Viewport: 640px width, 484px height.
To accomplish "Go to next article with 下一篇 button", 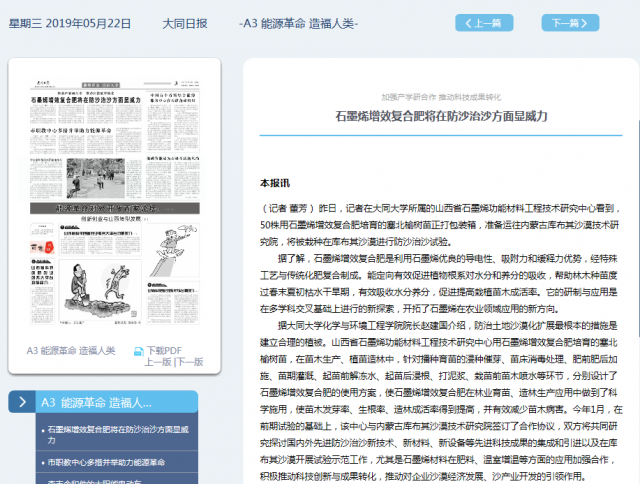I will pyautogui.click(x=570, y=23).
